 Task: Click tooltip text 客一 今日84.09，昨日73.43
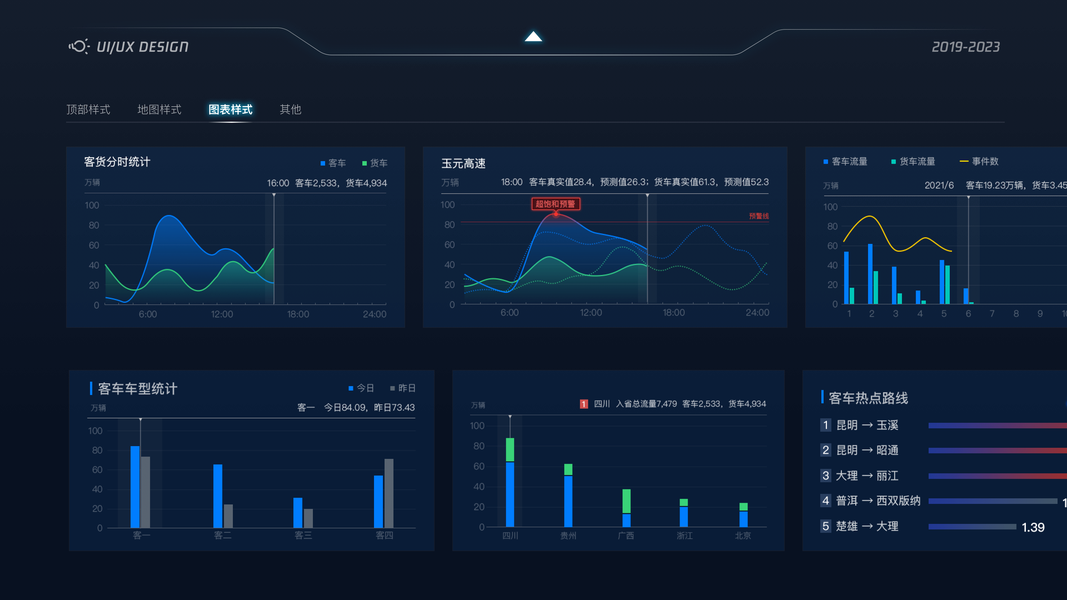point(356,407)
